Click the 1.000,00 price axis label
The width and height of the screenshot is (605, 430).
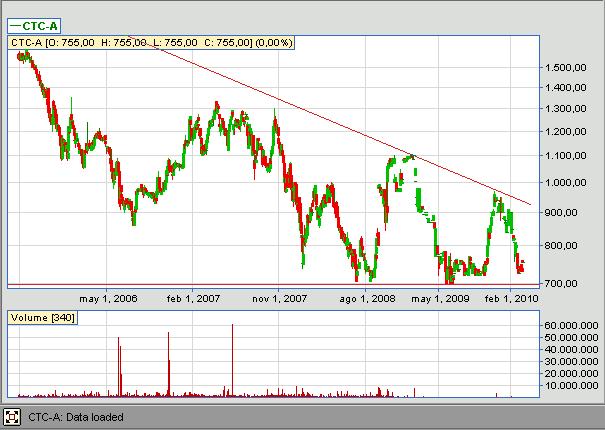pyautogui.click(x=565, y=182)
